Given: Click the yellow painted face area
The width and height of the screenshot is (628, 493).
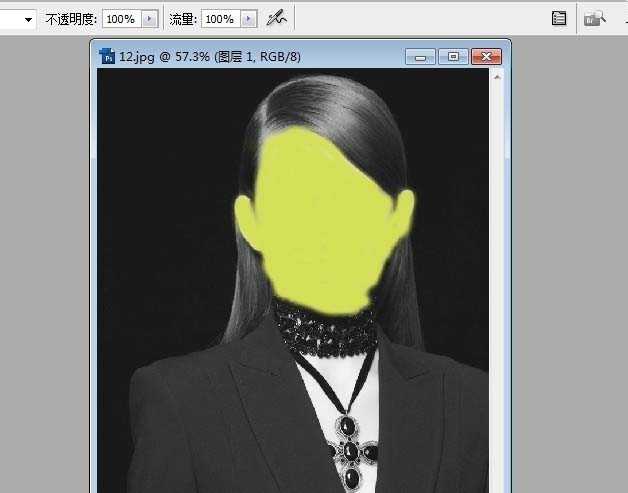Looking at the screenshot, I should pyautogui.click(x=324, y=220).
